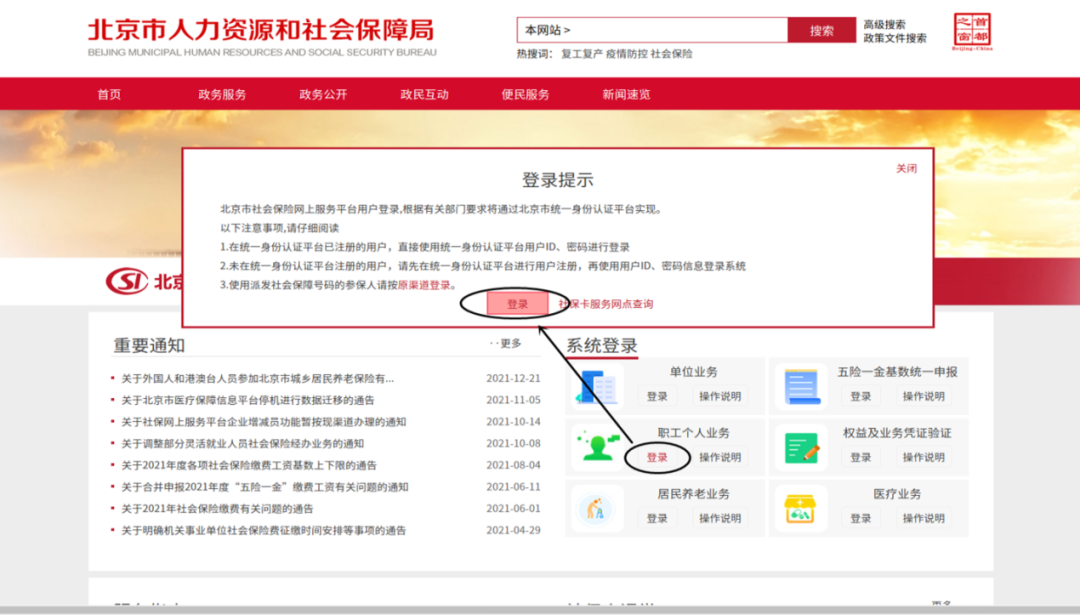
Task: Click the date 2021-04-29 in notices
Action: [x=513, y=530]
